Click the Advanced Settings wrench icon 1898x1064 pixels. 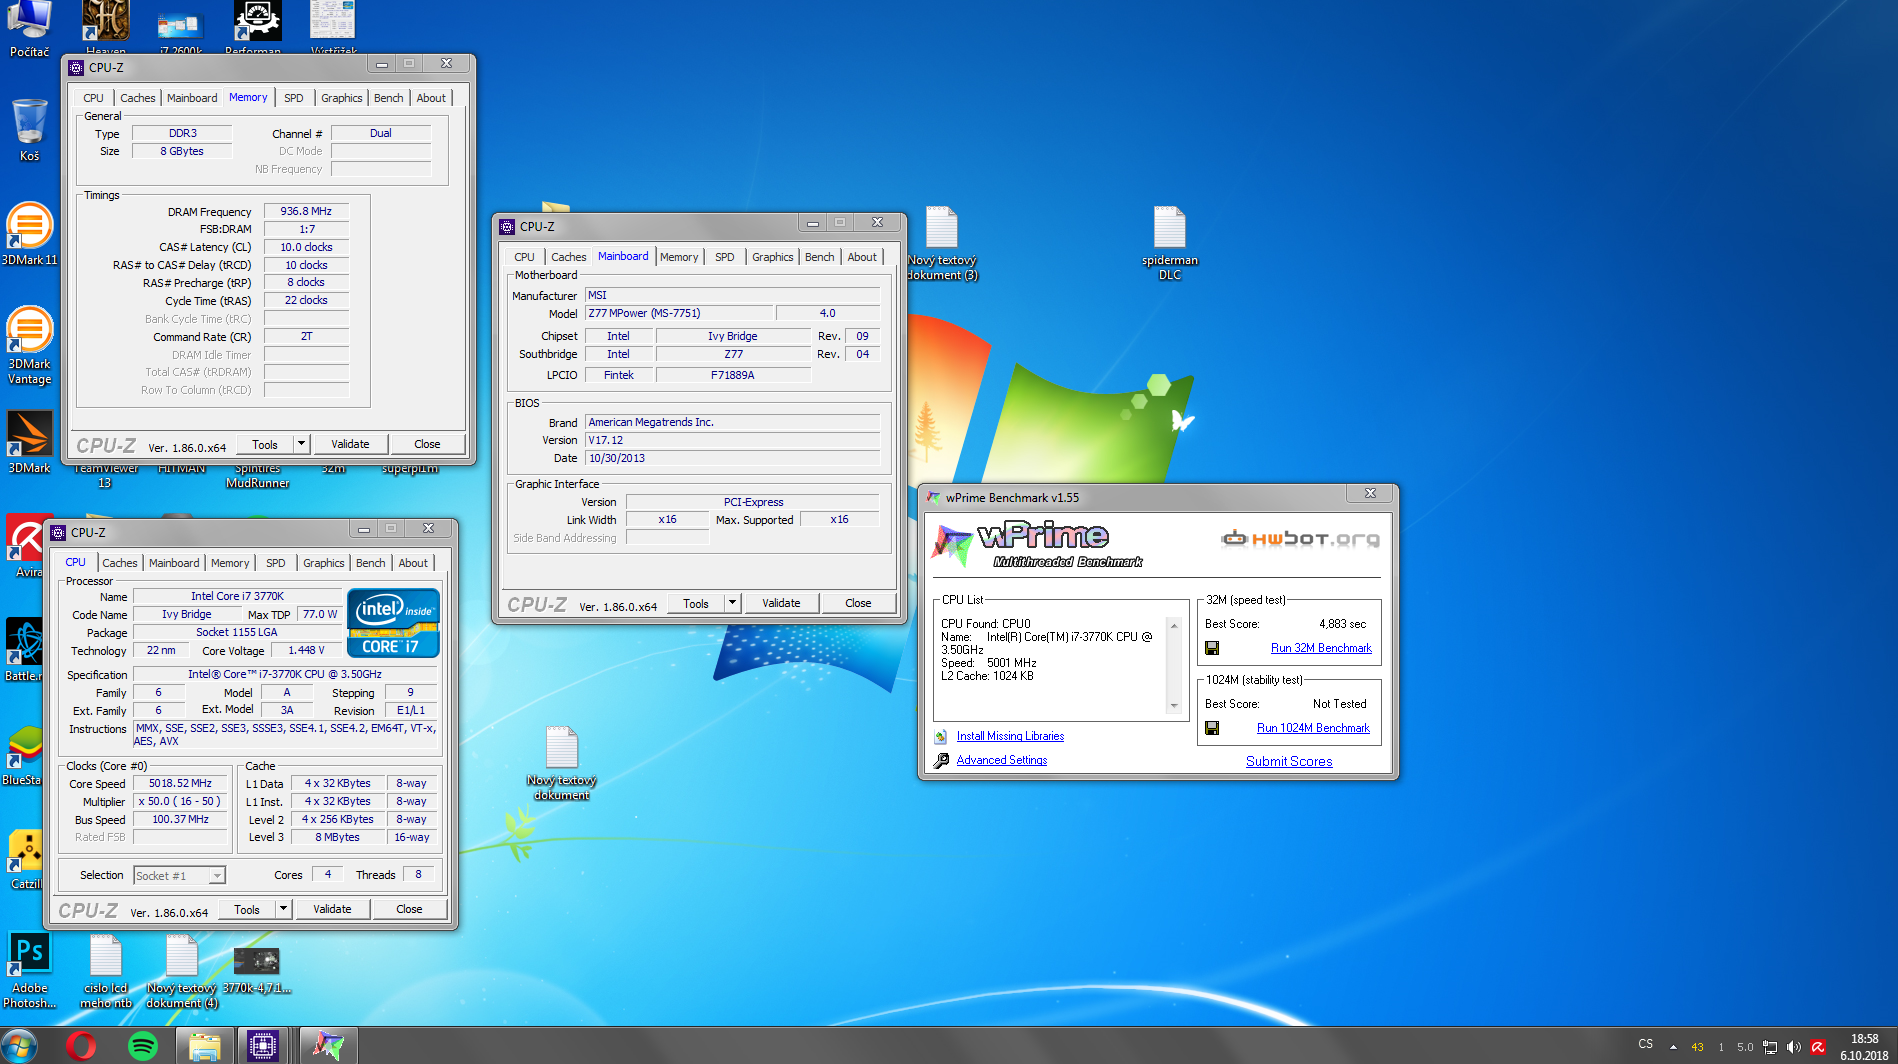click(941, 761)
